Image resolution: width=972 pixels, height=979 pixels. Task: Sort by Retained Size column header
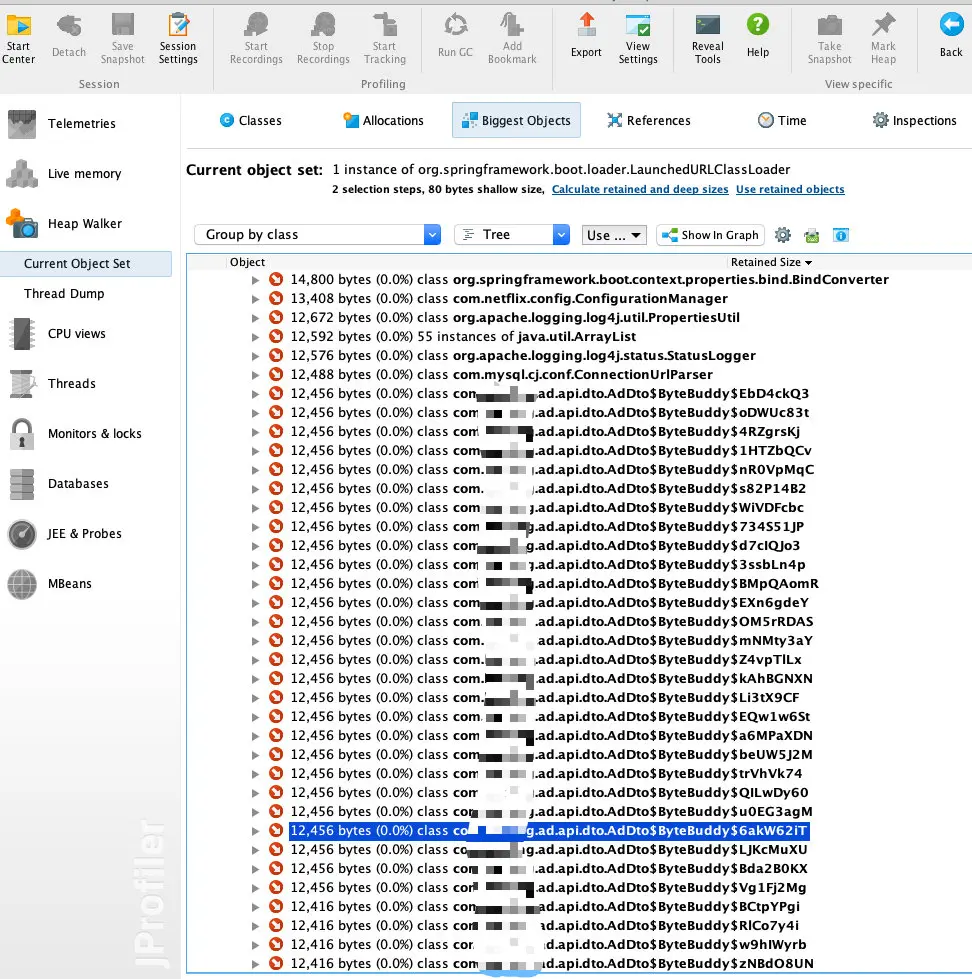(x=772, y=262)
